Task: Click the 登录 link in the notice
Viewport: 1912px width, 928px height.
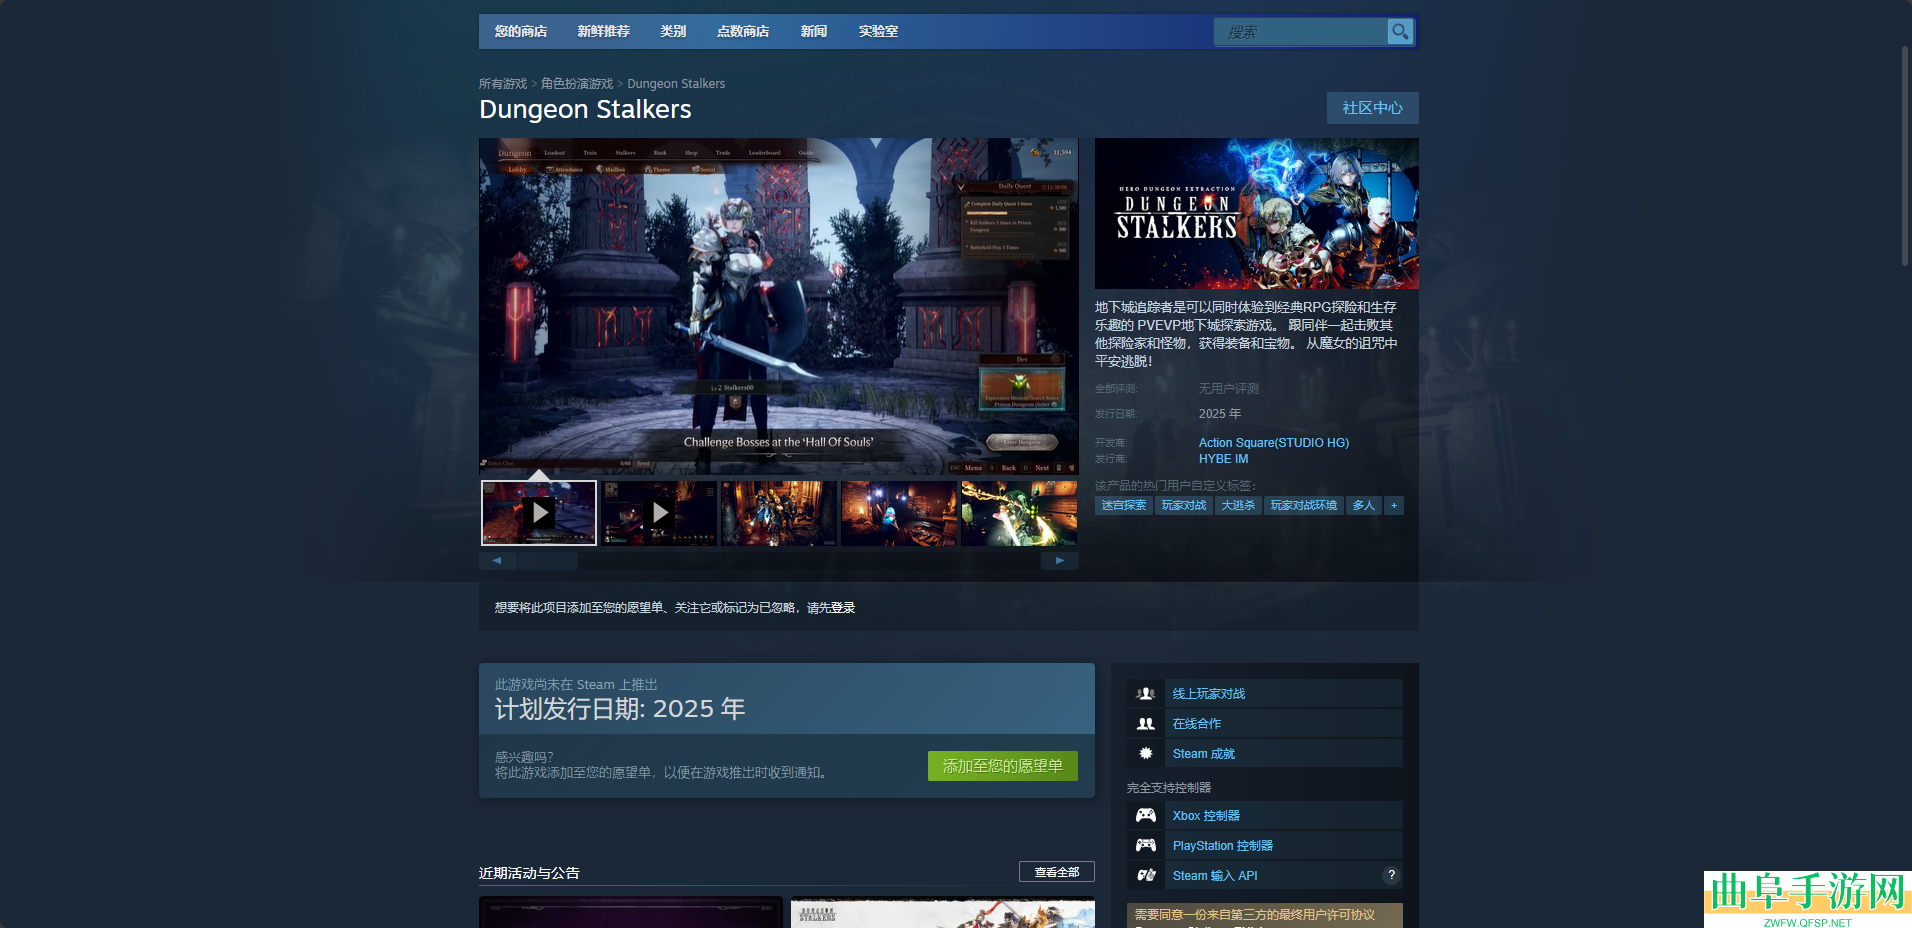Action: coord(842,608)
